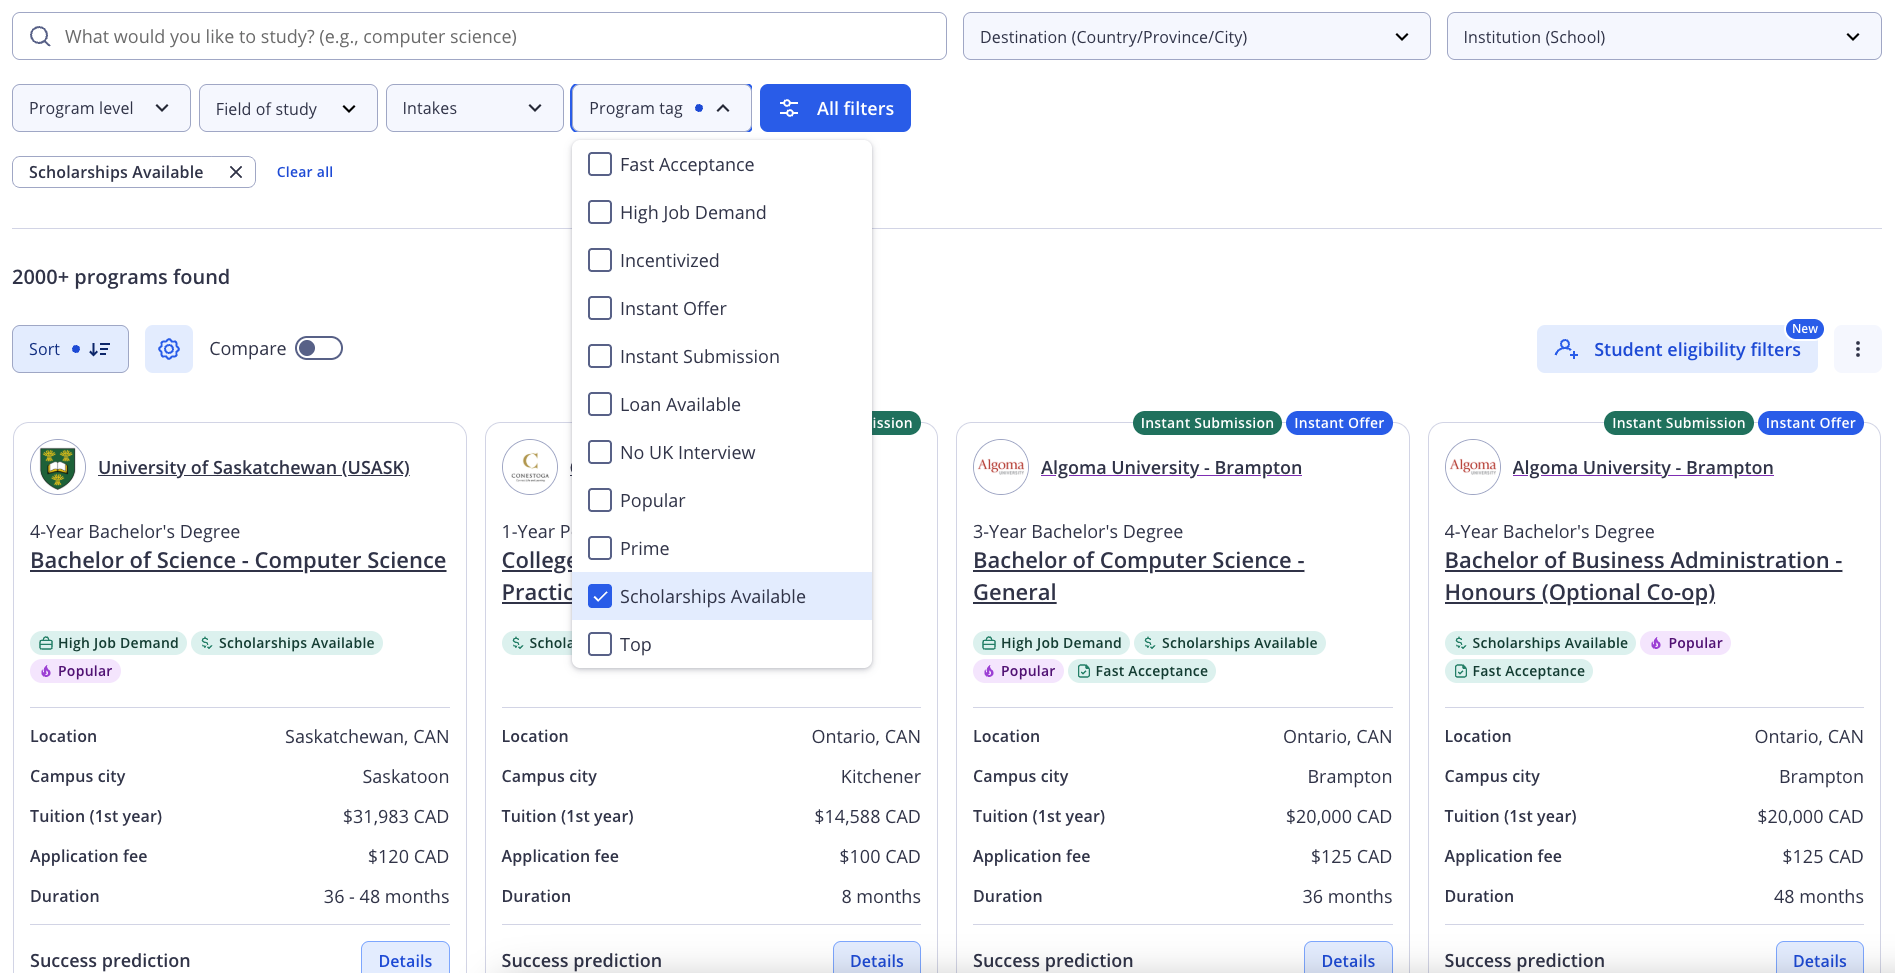Click Fast Acceptance tag on Computer Science General card

[1142, 671]
